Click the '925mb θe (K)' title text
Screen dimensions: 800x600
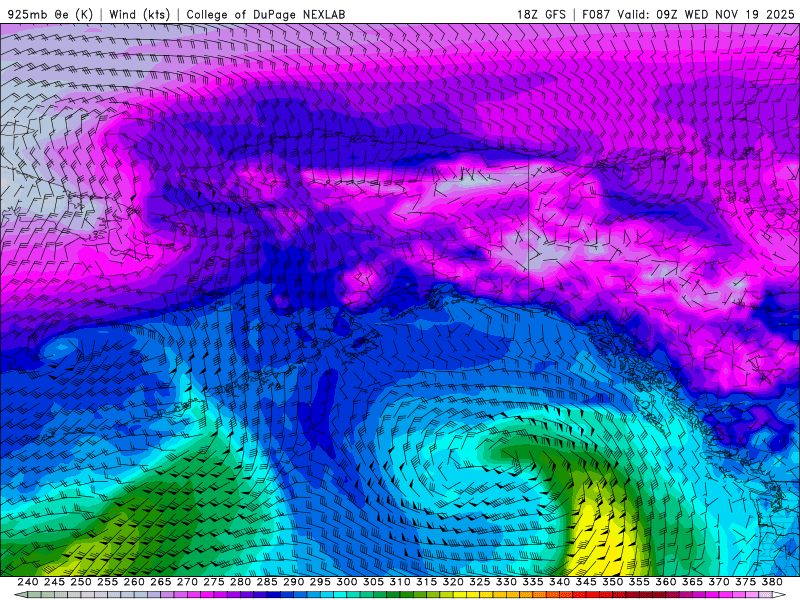pos(50,14)
